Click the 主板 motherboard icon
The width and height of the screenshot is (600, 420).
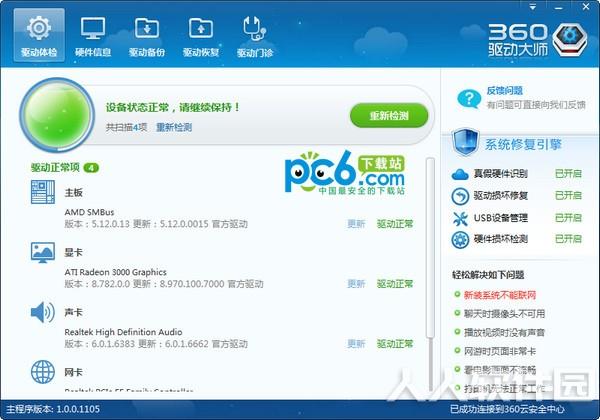[42, 192]
